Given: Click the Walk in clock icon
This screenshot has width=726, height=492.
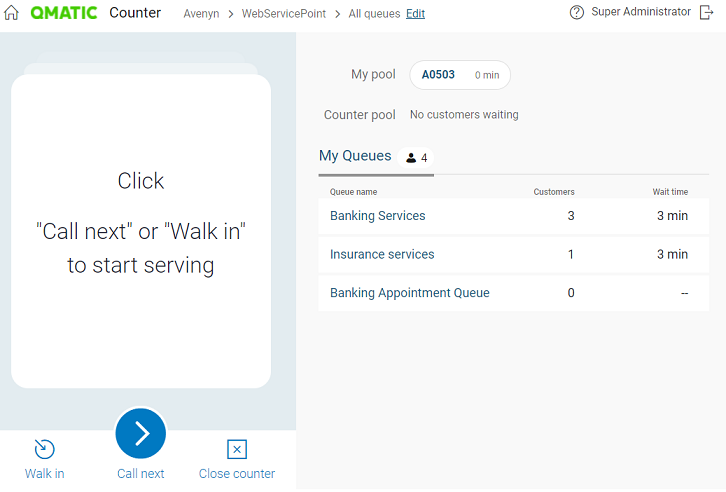Looking at the screenshot, I should point(44,449).
